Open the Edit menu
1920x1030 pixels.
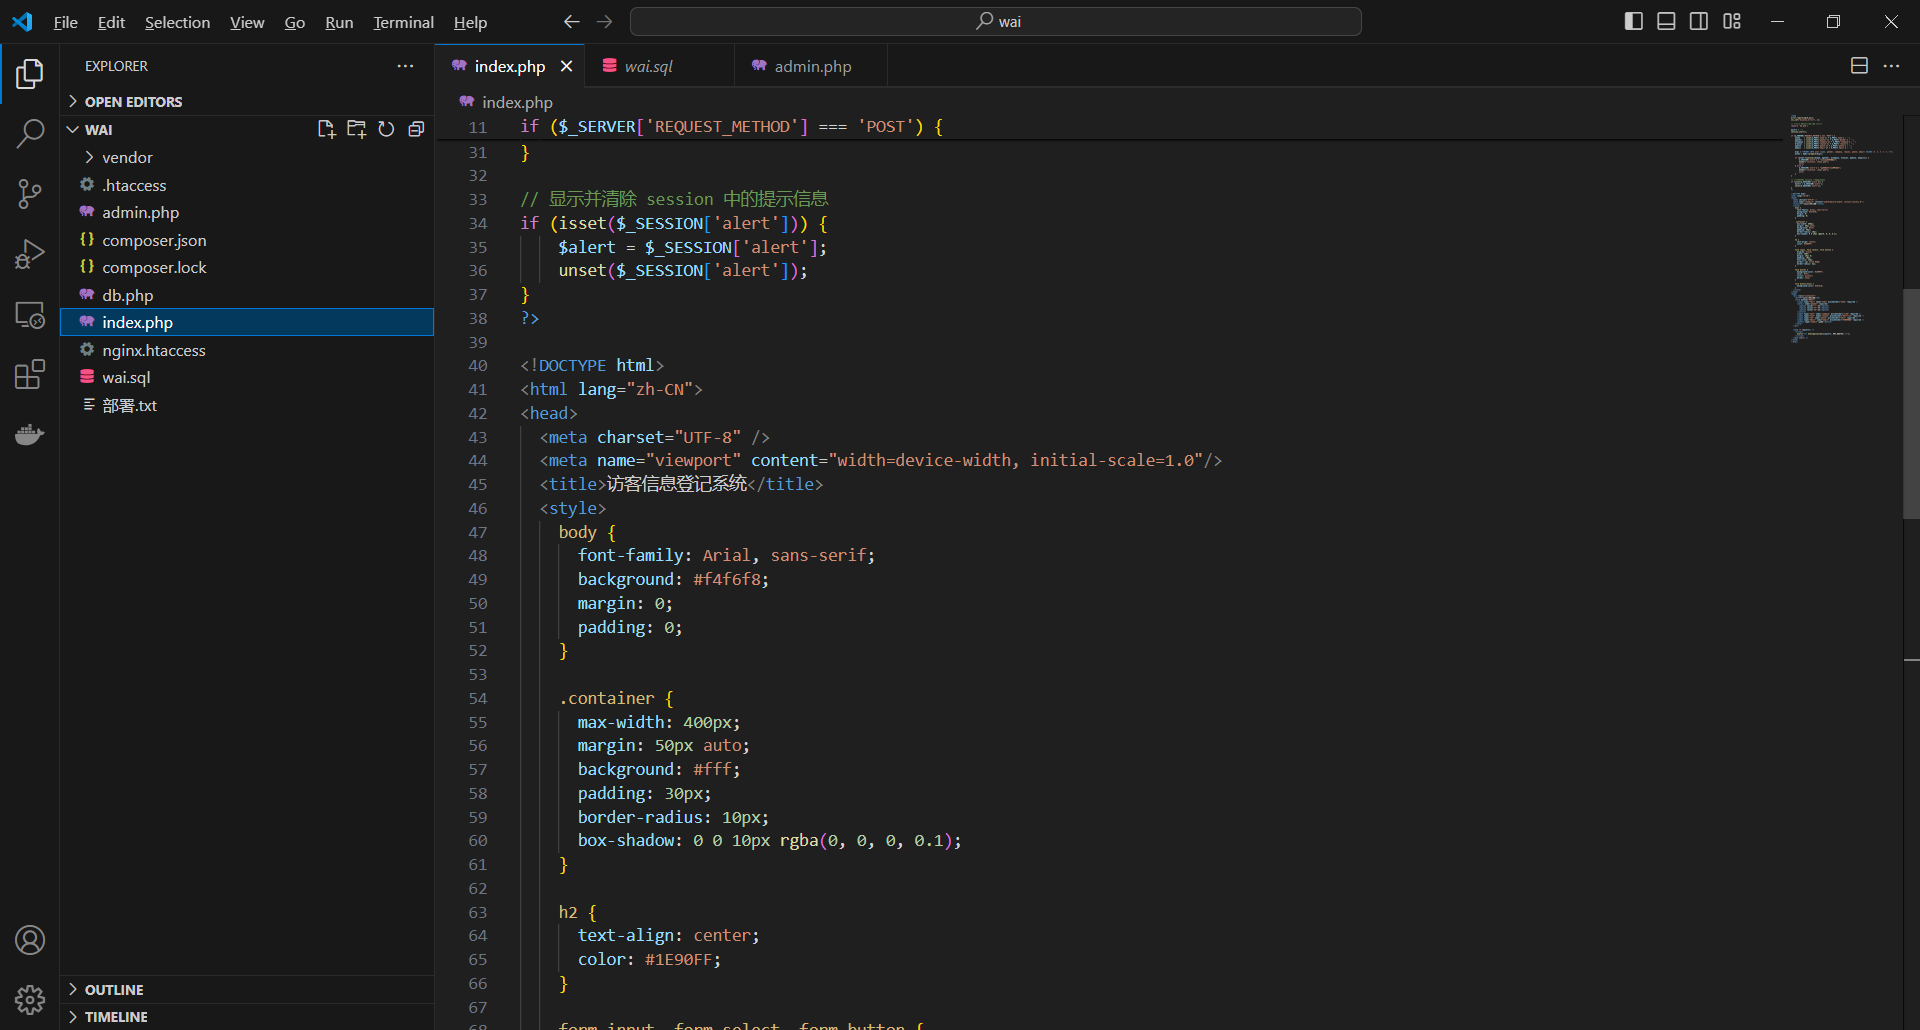tap(111, 22)
